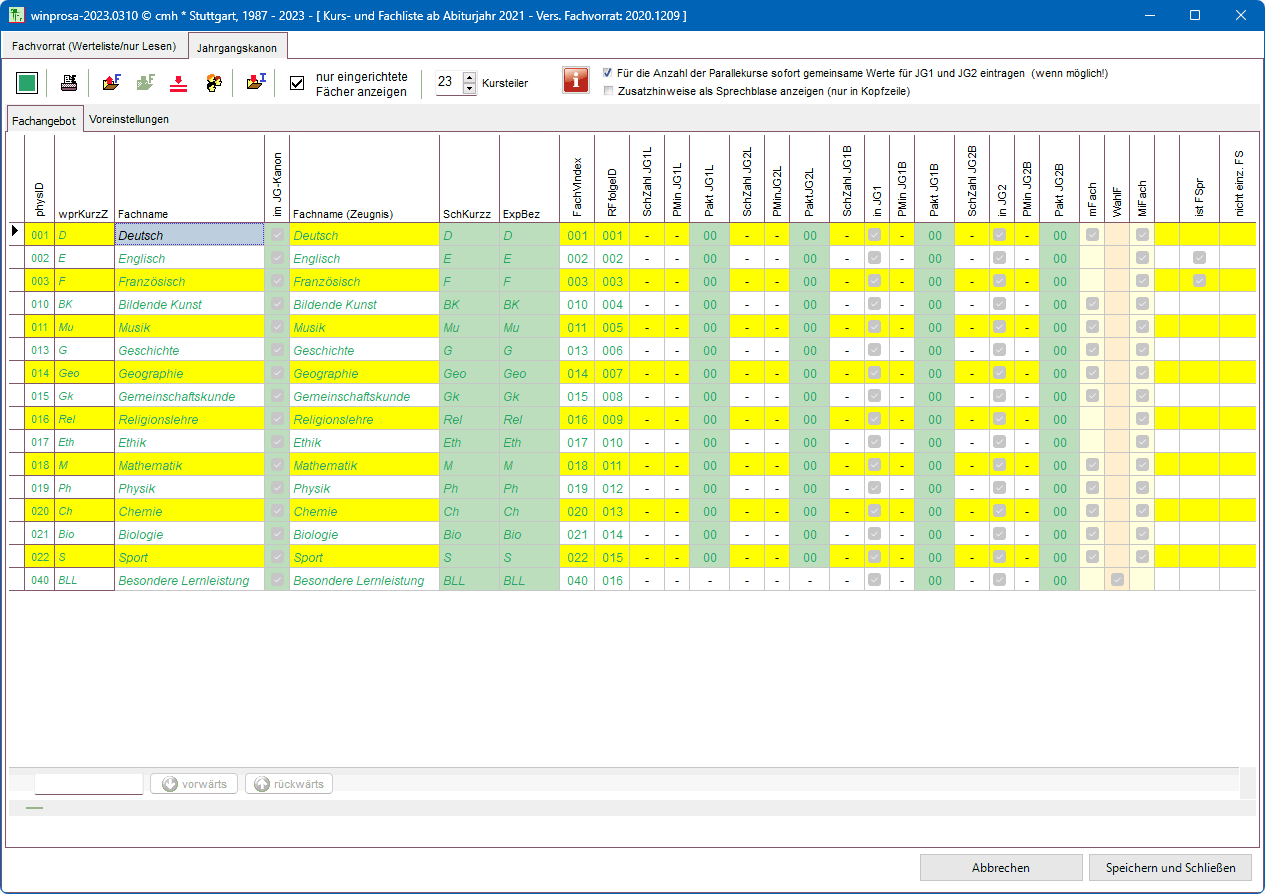Click the search field beside vorwärts
Screen dimensions: 1265x894
coord(89,784)
